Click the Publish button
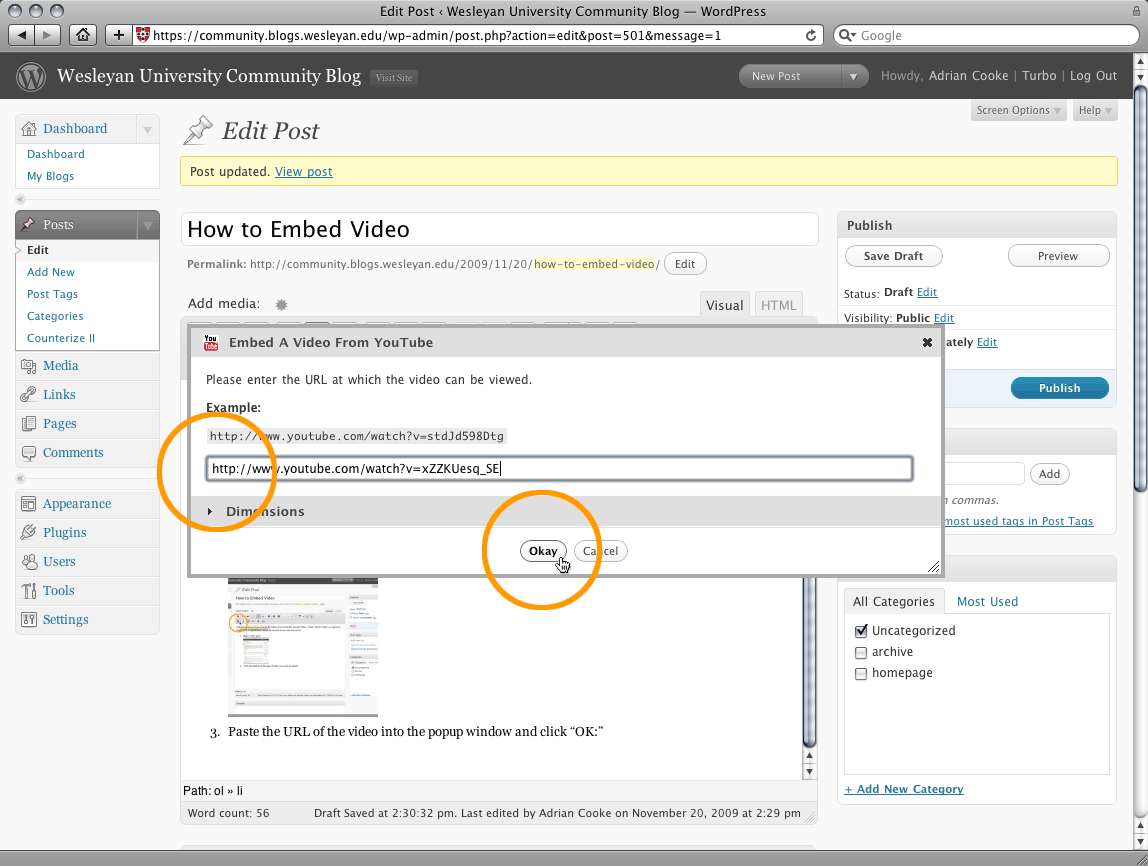This screenshot has width=1148, height=866. pos(1059,388)
